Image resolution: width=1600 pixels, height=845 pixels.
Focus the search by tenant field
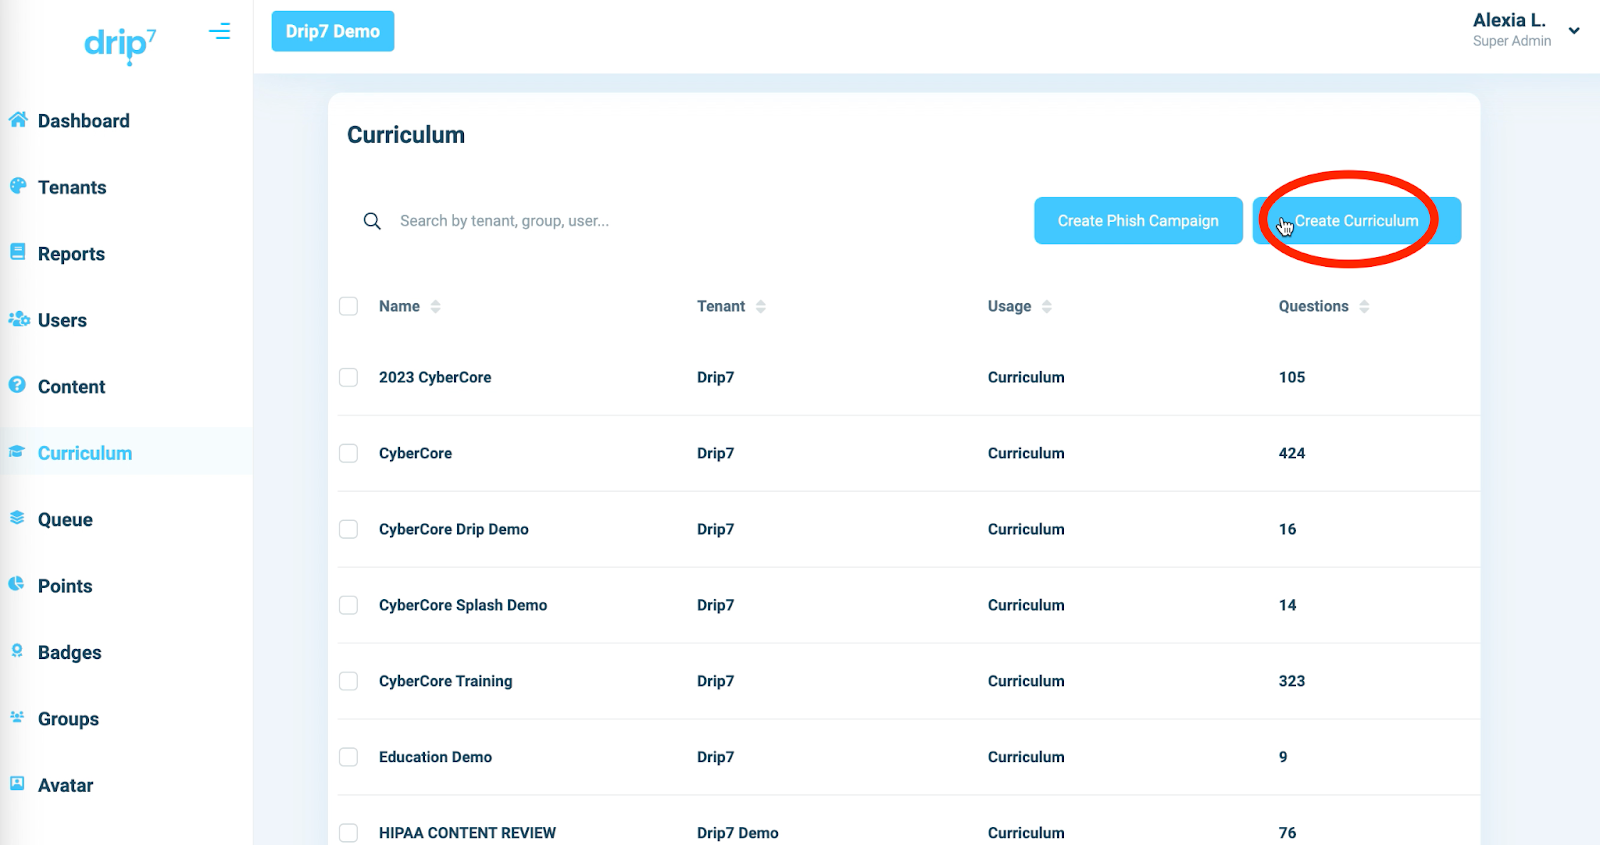504,221
